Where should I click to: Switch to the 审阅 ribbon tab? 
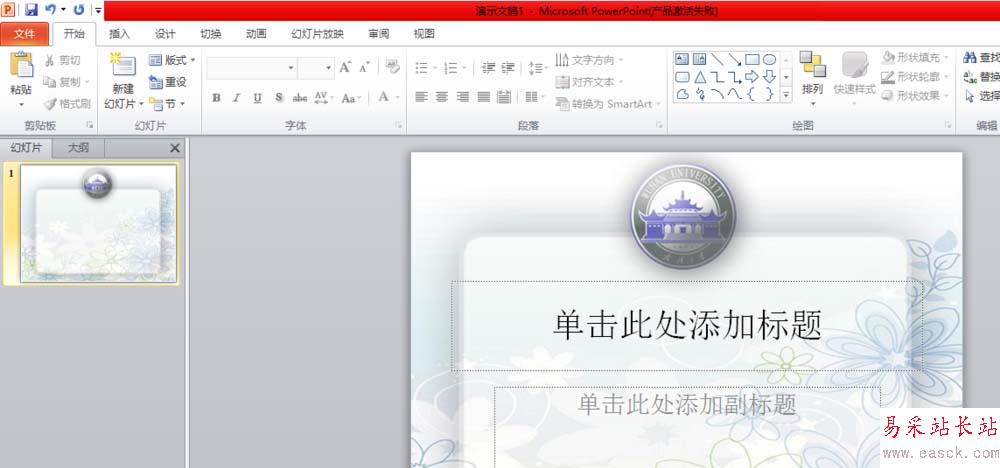click(x=379, y=34)
